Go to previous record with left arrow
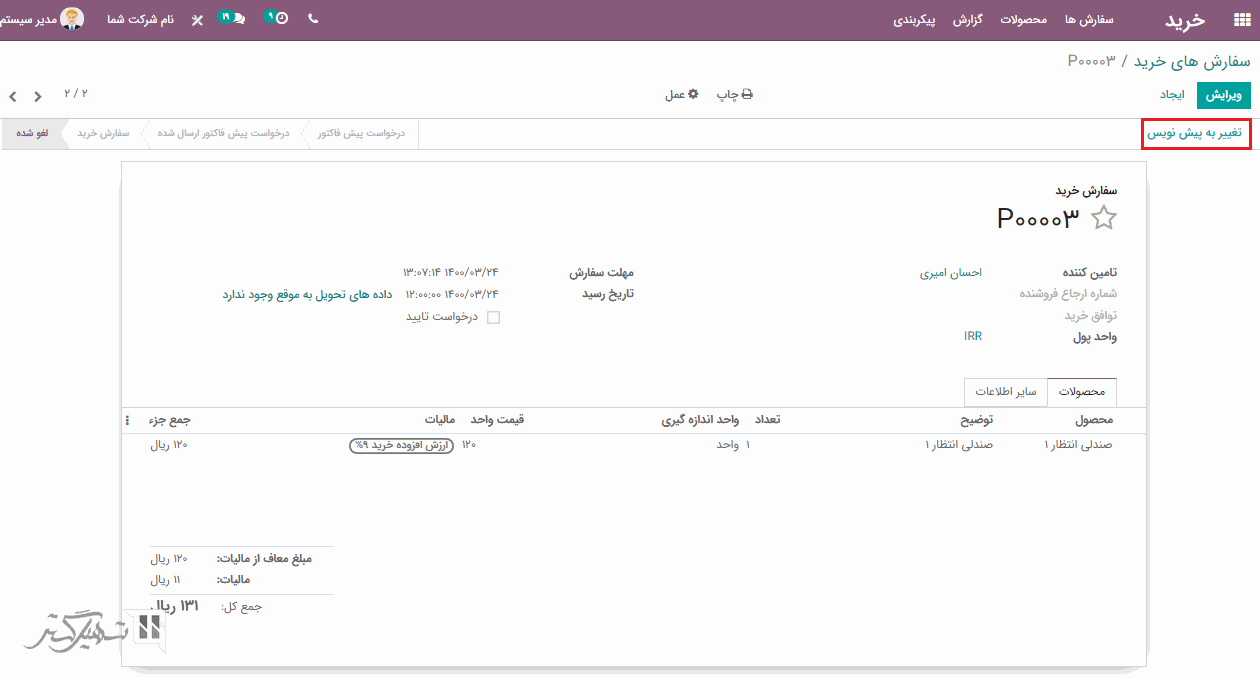Viewport: 1260px width, 678px height. pos(13,97)
